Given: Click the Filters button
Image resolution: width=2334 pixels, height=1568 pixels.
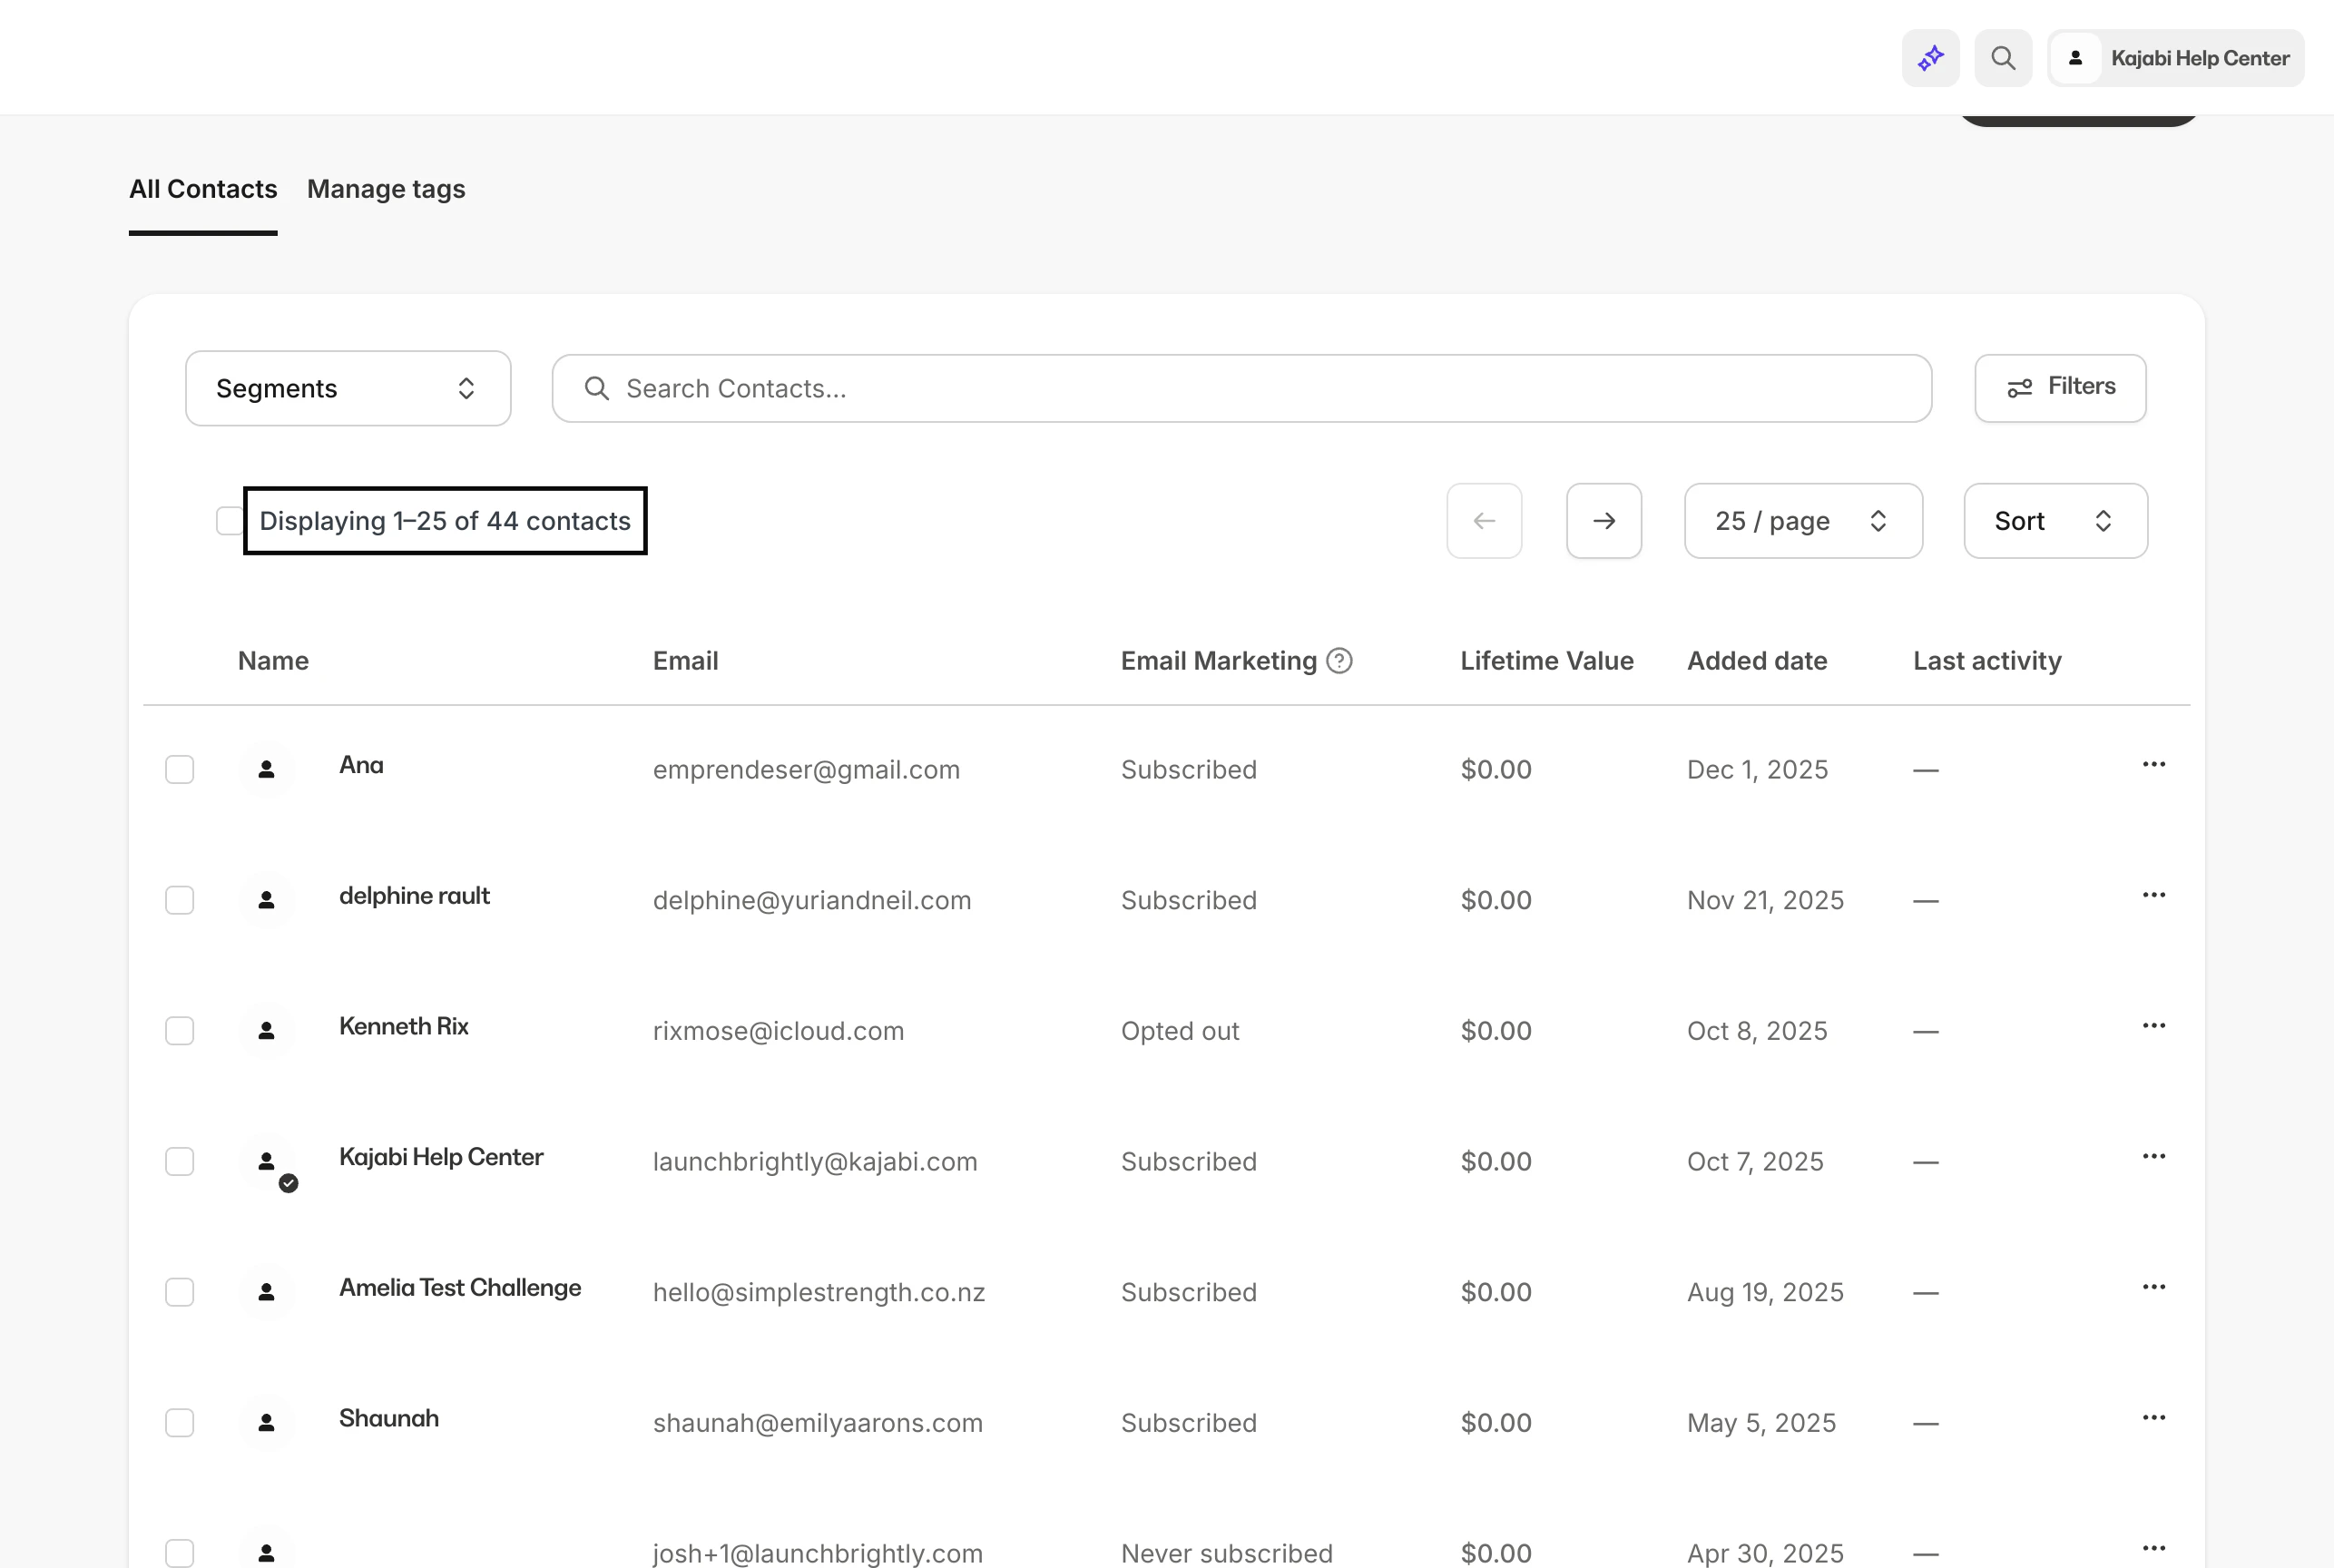Looking at the screenshot, I should tap(2059, 388).
